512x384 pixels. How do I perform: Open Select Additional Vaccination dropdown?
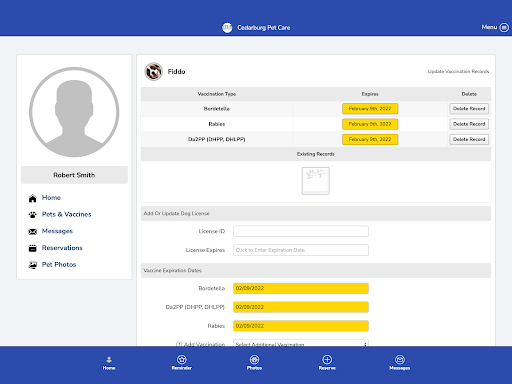301,343
